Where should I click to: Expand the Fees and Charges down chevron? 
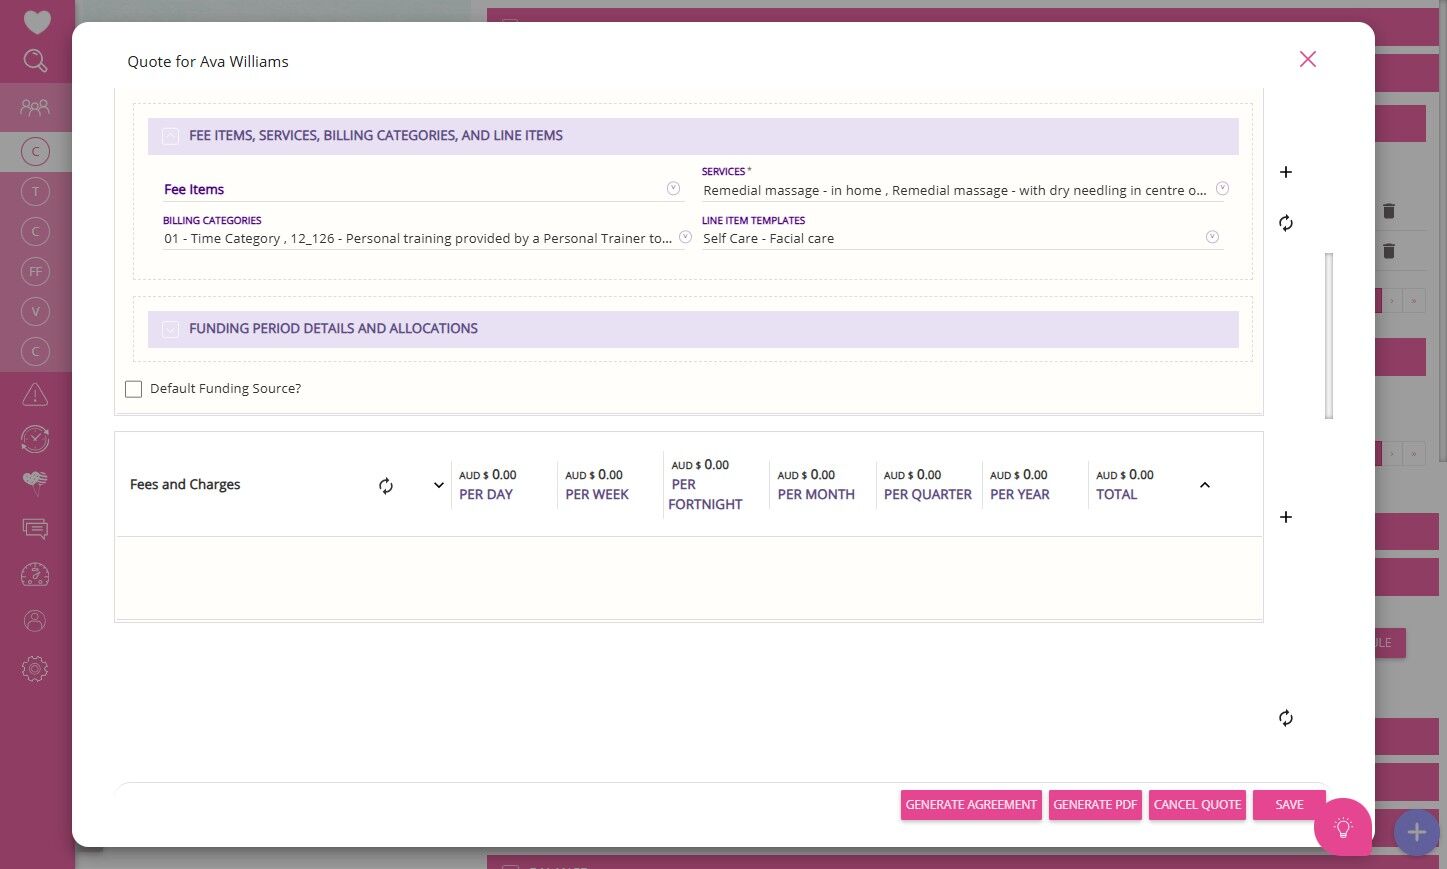pos(438,485)
